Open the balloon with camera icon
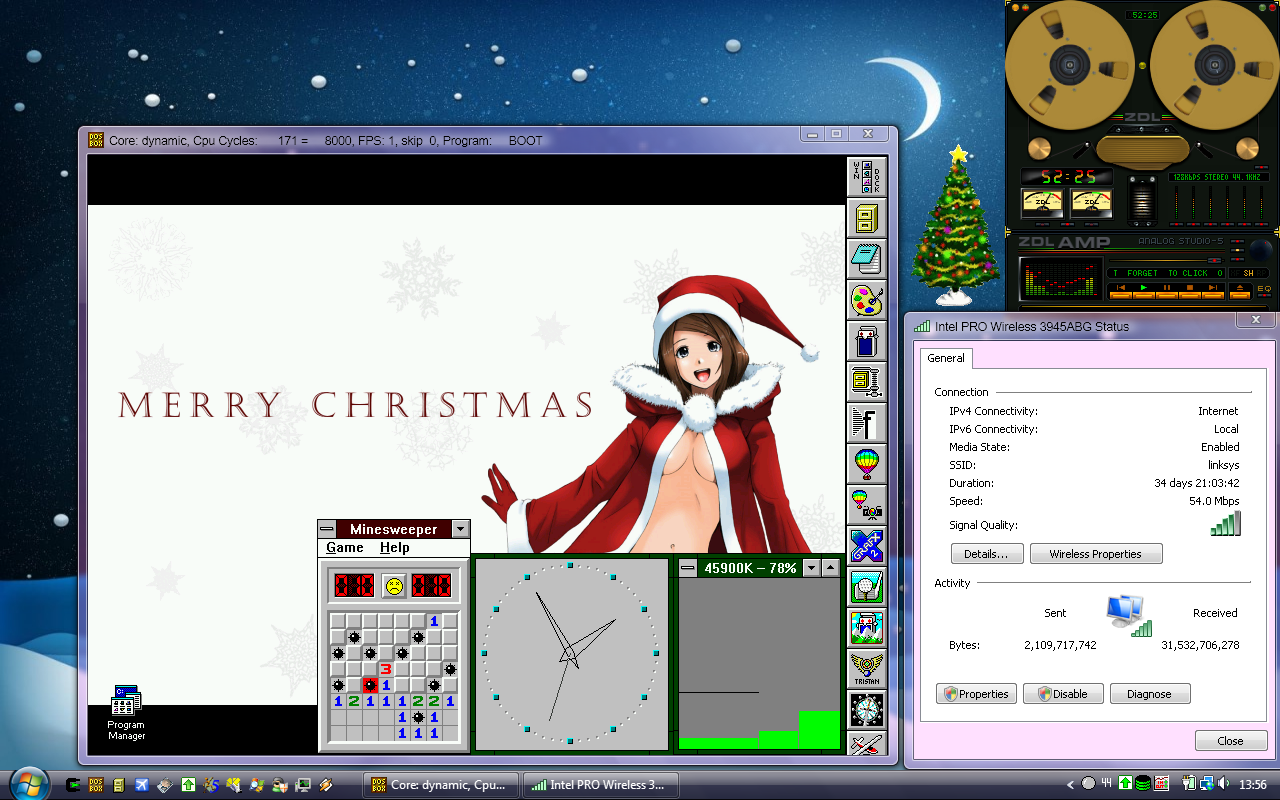1280x800 pixels. click(x=867, y=505)
